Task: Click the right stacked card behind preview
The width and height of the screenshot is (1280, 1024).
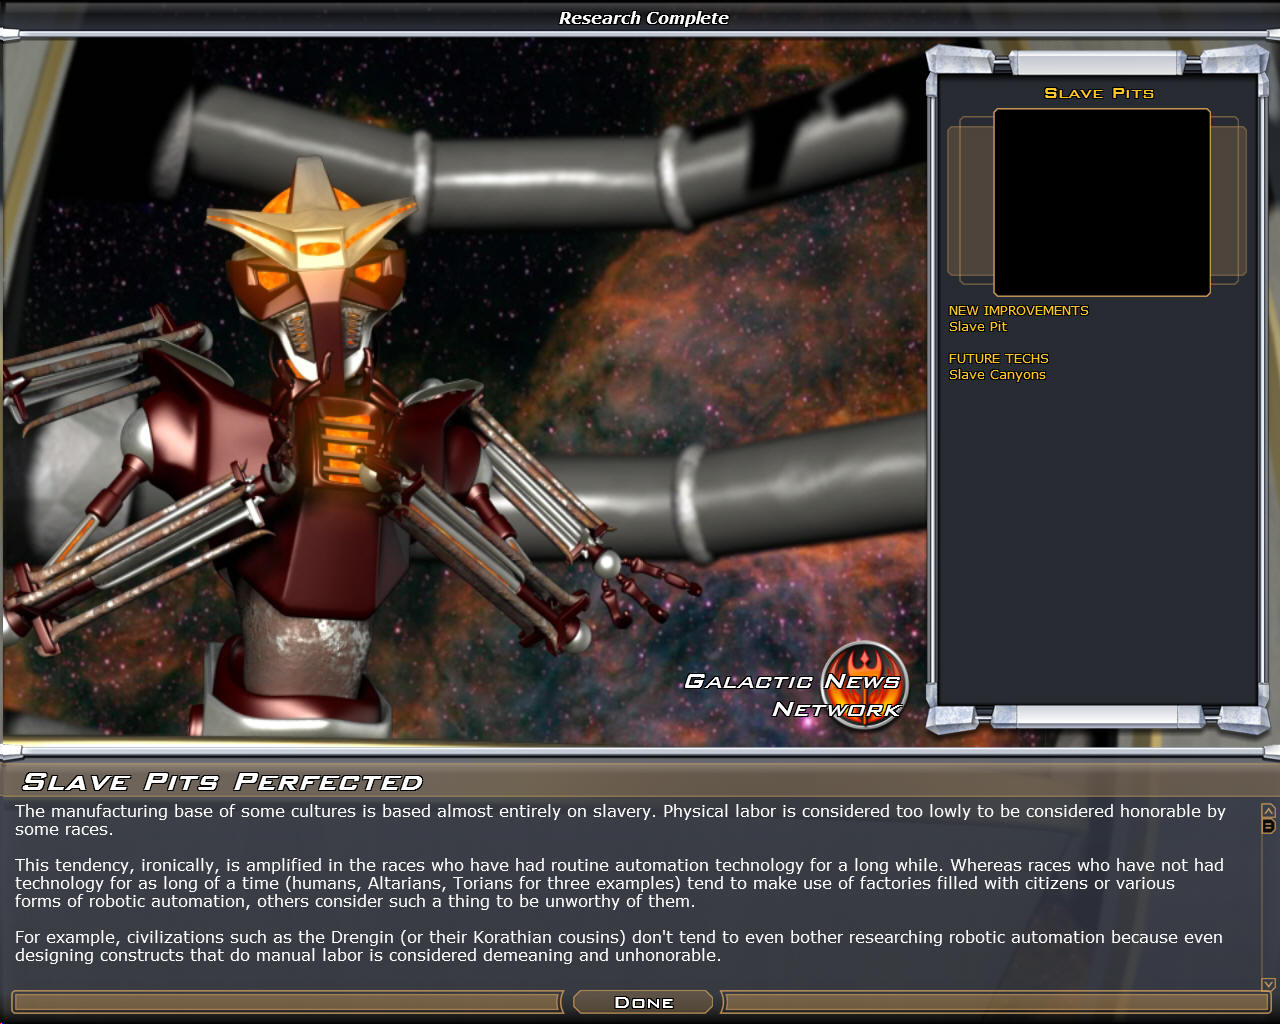Action: click(1228, 200)
